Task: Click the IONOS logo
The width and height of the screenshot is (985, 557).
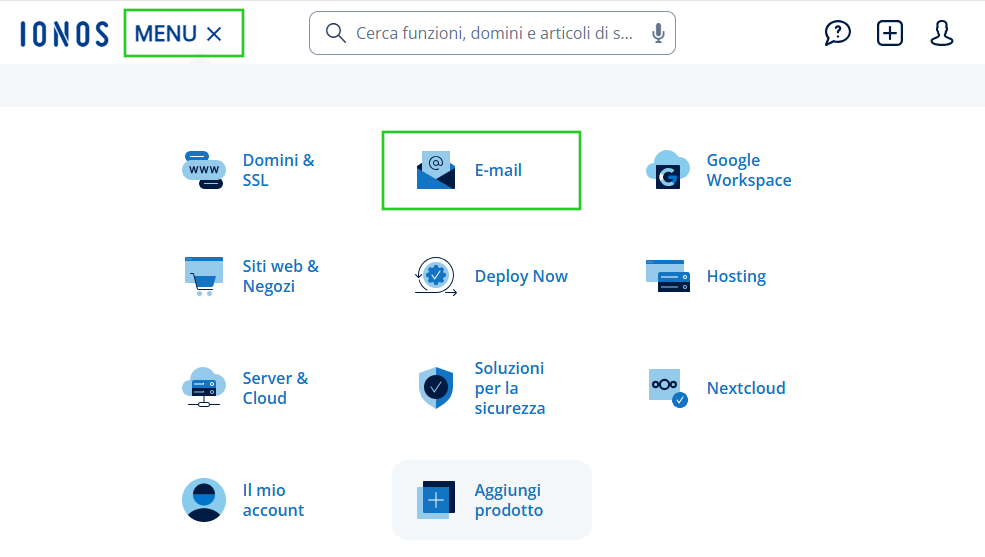Action: (64, 34)
